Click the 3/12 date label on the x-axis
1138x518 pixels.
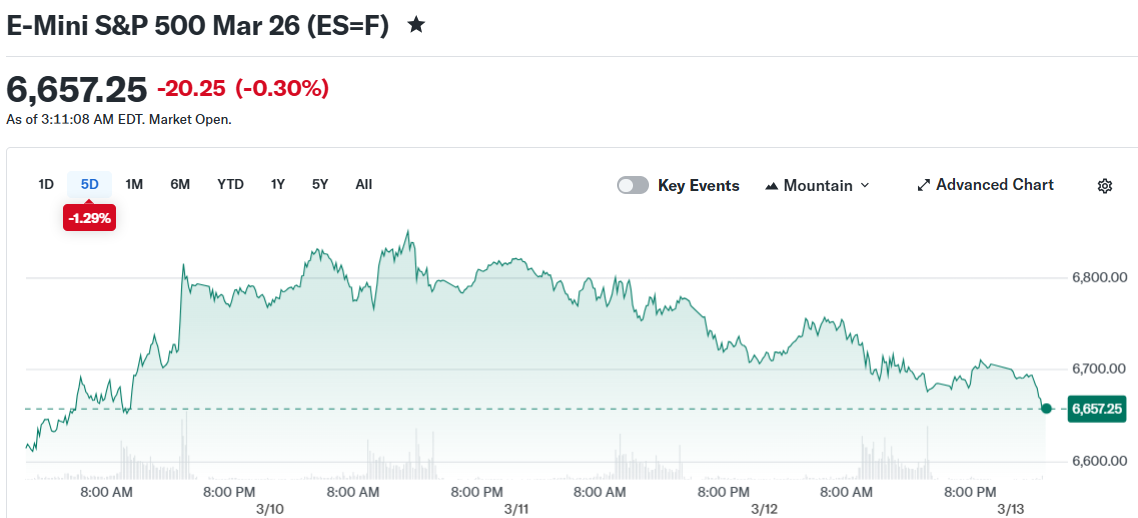(764, 509)
